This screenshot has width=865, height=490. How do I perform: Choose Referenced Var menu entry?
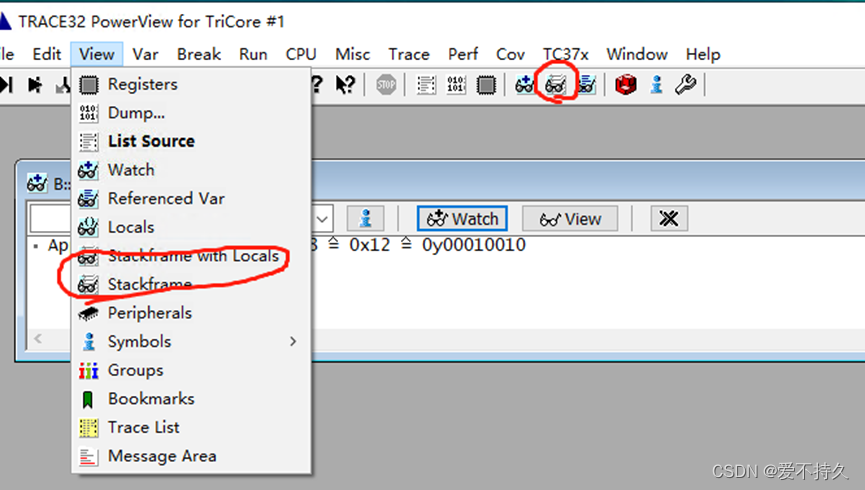click(x=191, y=199)
